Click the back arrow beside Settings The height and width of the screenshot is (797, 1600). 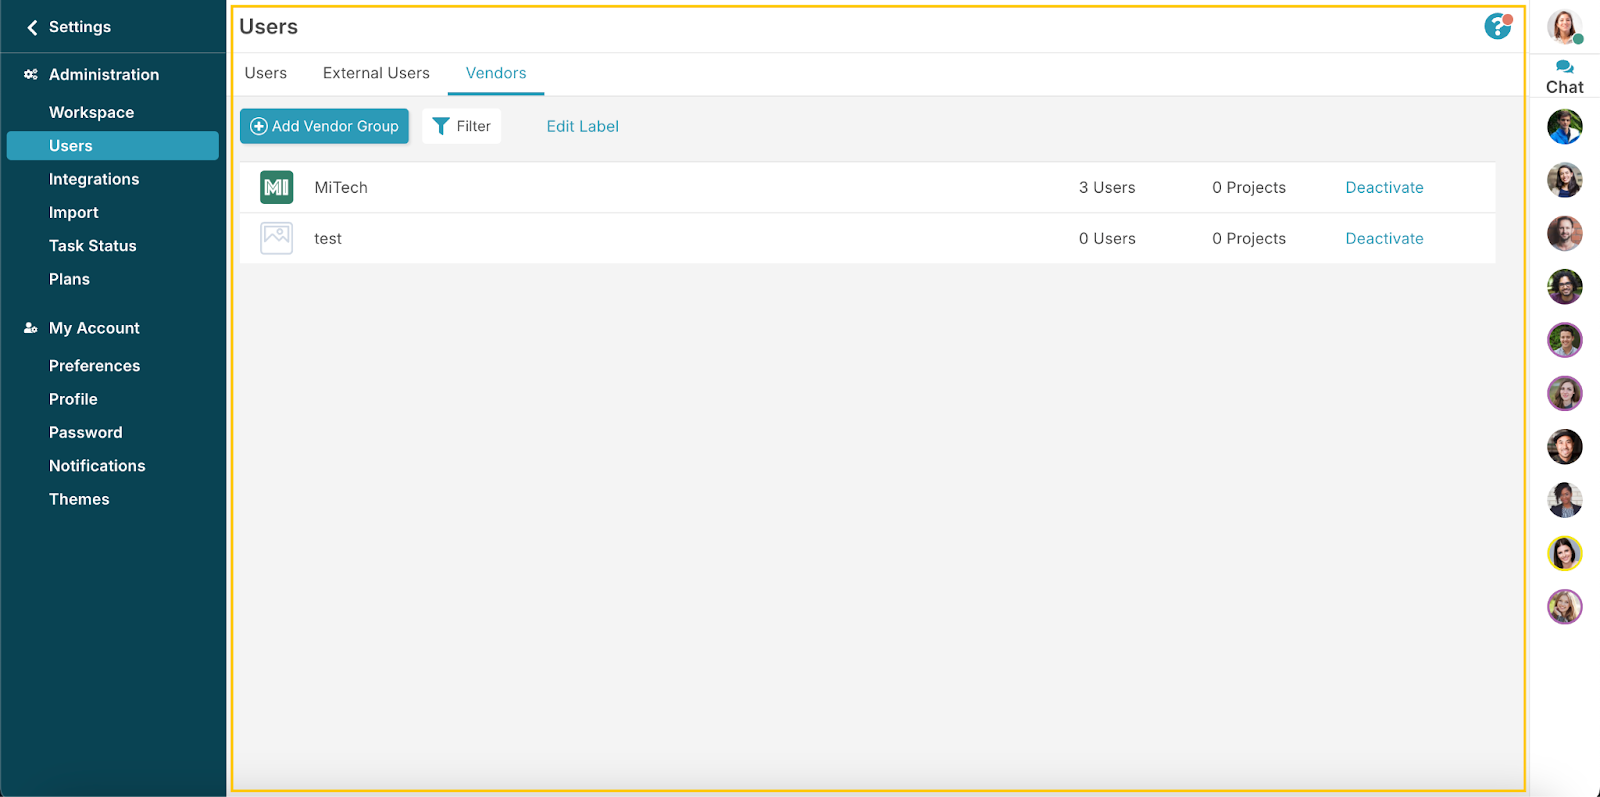click(x=32, y=27)
